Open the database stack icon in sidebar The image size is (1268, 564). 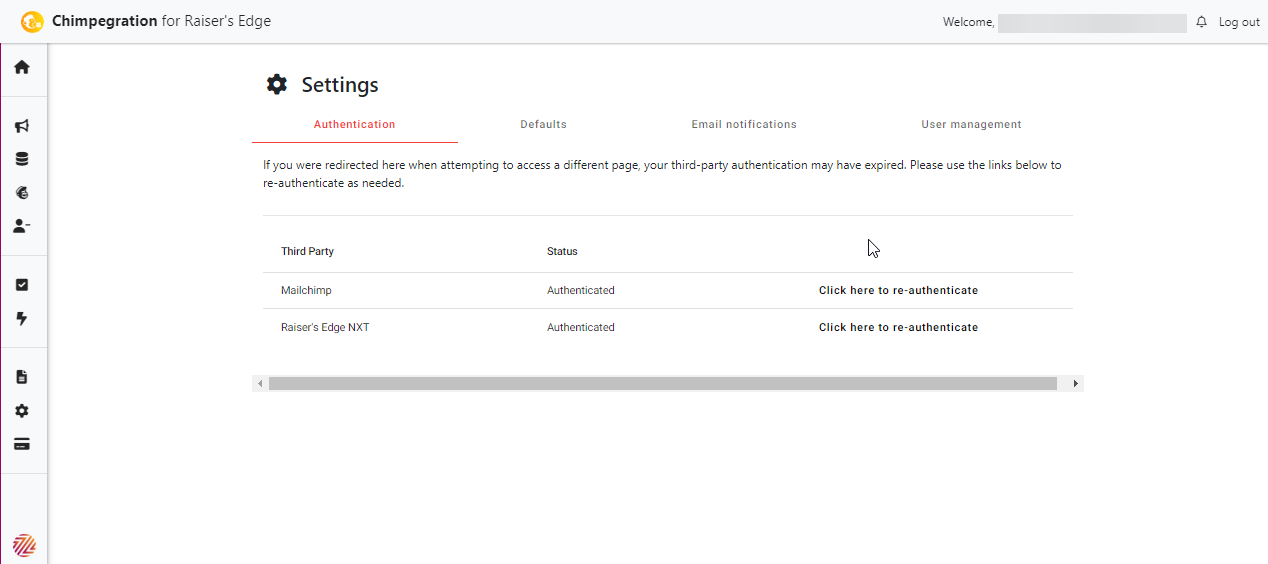point(22,159)
